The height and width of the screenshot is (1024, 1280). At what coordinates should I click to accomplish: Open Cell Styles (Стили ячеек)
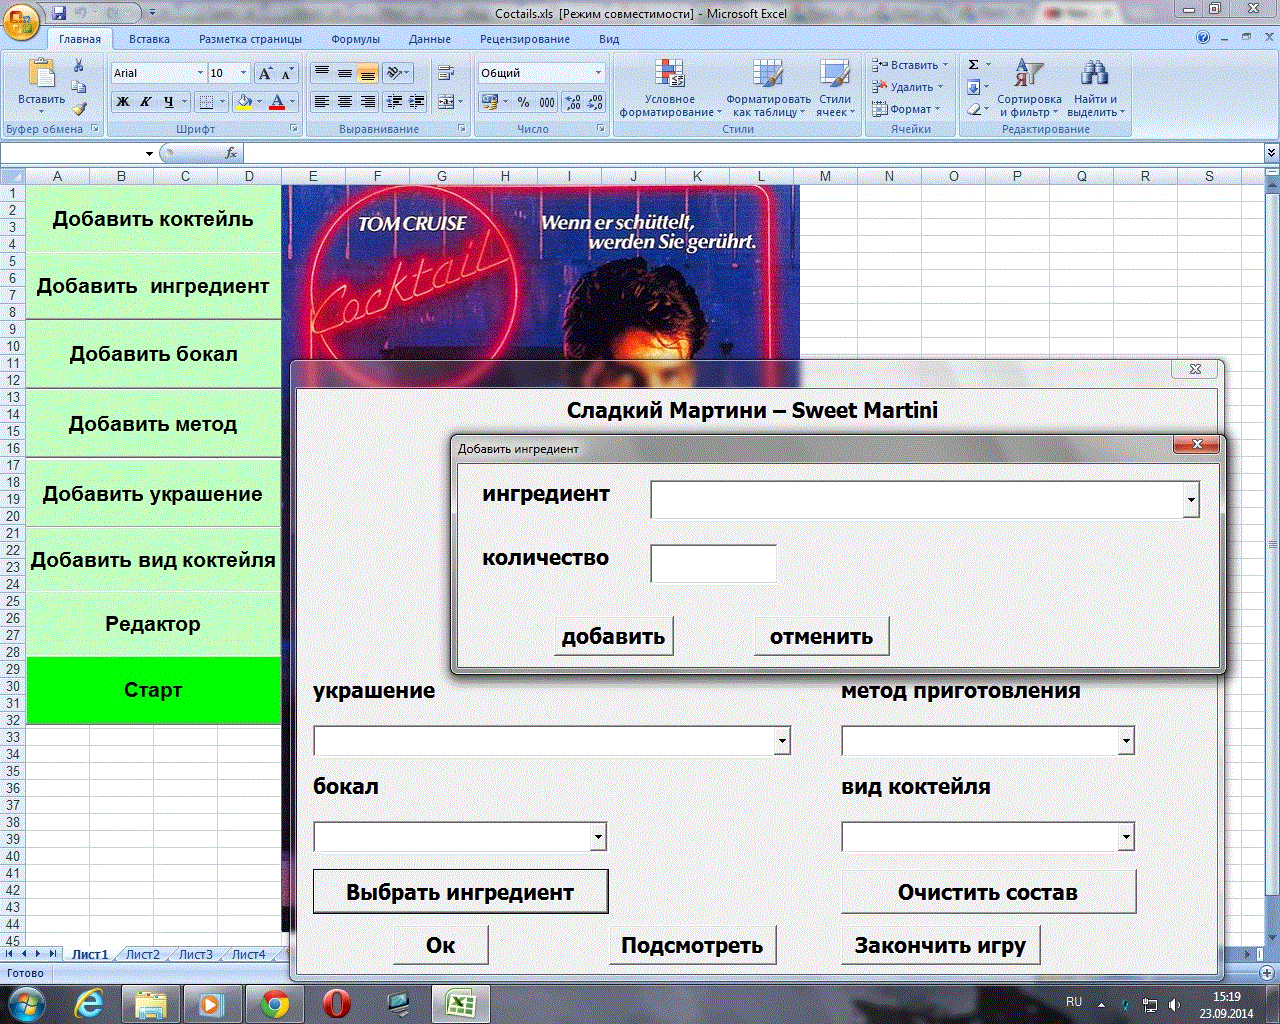[x=835, y=88]
